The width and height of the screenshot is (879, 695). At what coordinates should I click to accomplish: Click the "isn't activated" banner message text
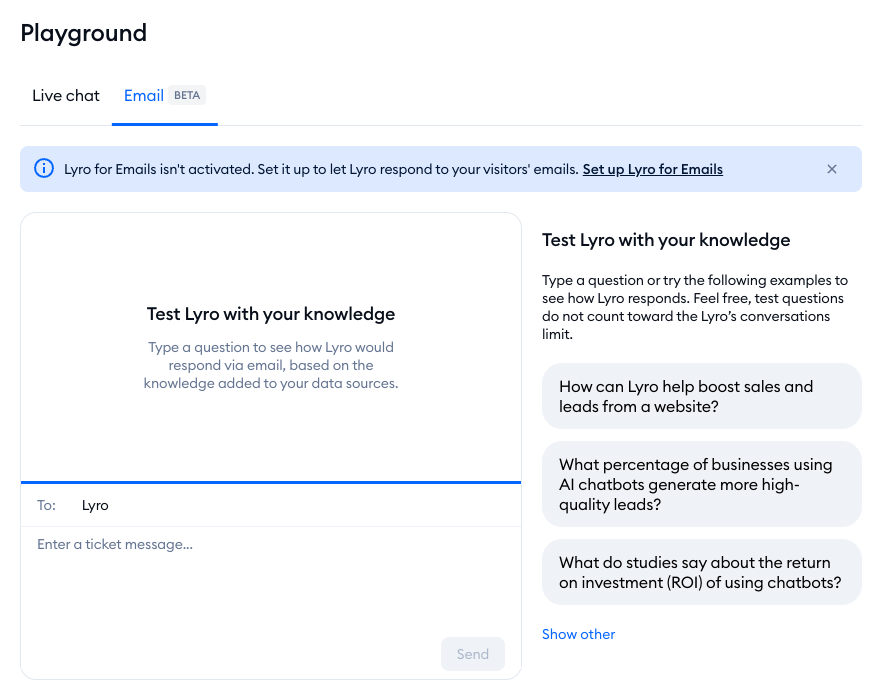pos(321,169)
